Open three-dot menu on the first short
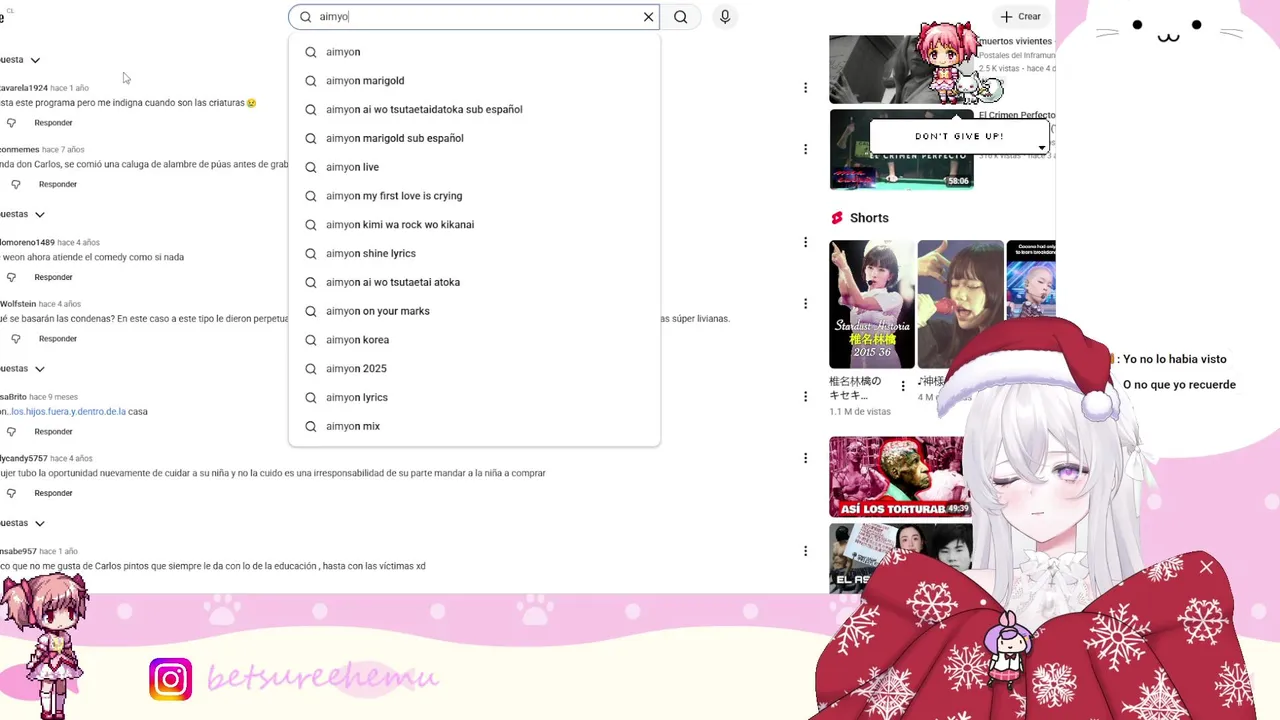 (x=903, y=386)
